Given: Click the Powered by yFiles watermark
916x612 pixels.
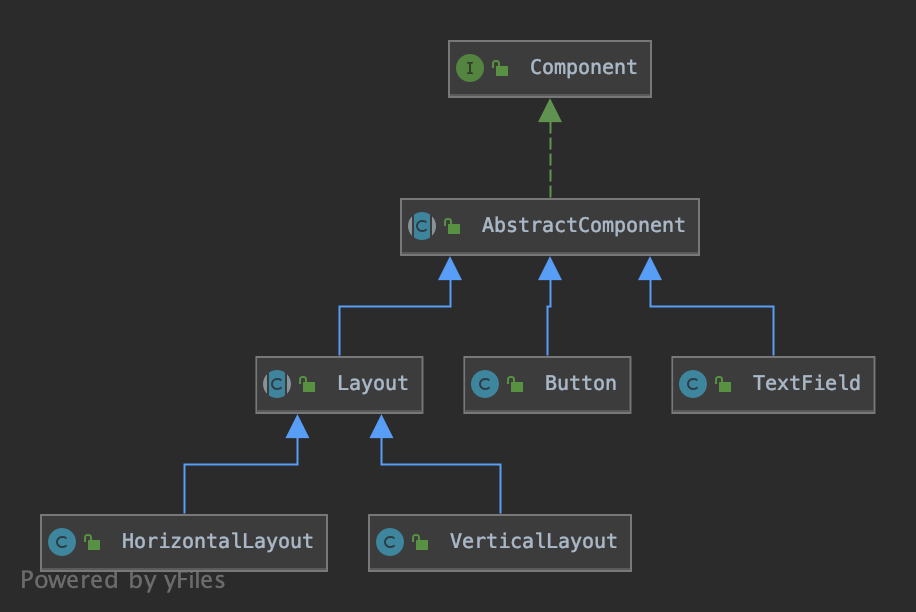Looking at the screenshot, I should point(123,581).
